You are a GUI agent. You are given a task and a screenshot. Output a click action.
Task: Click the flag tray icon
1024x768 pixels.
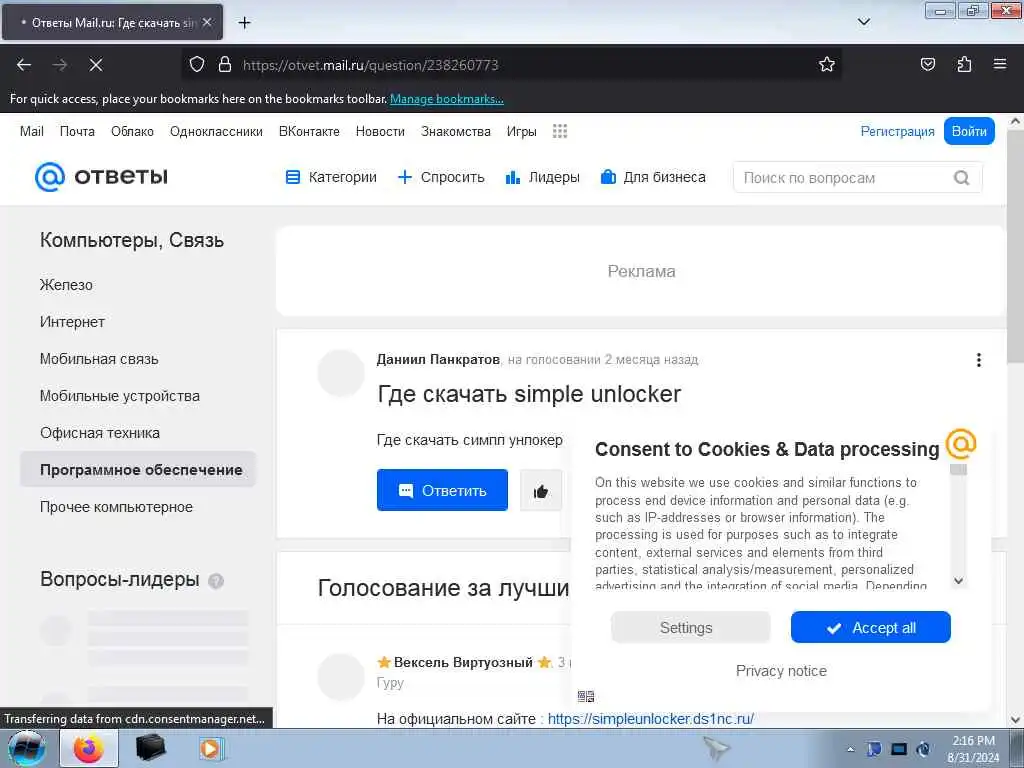point(874,750)
